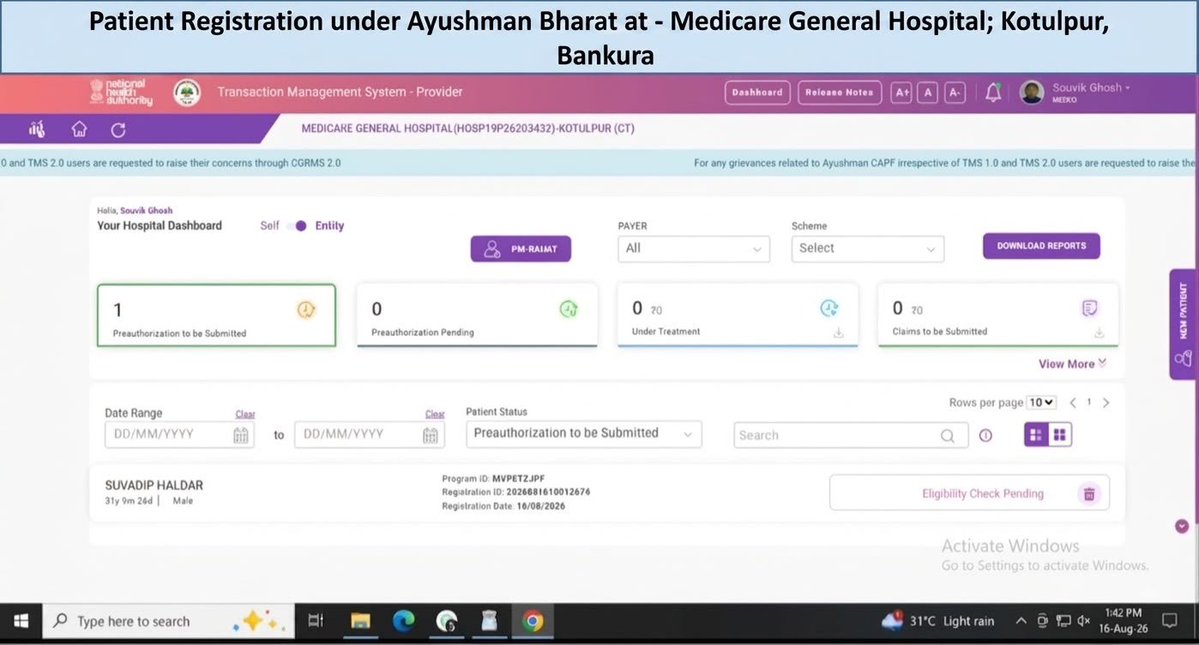Click the end date DD/MM/YYYY field
This screenshot has width=1199, height=645.
tap(369, 434)
